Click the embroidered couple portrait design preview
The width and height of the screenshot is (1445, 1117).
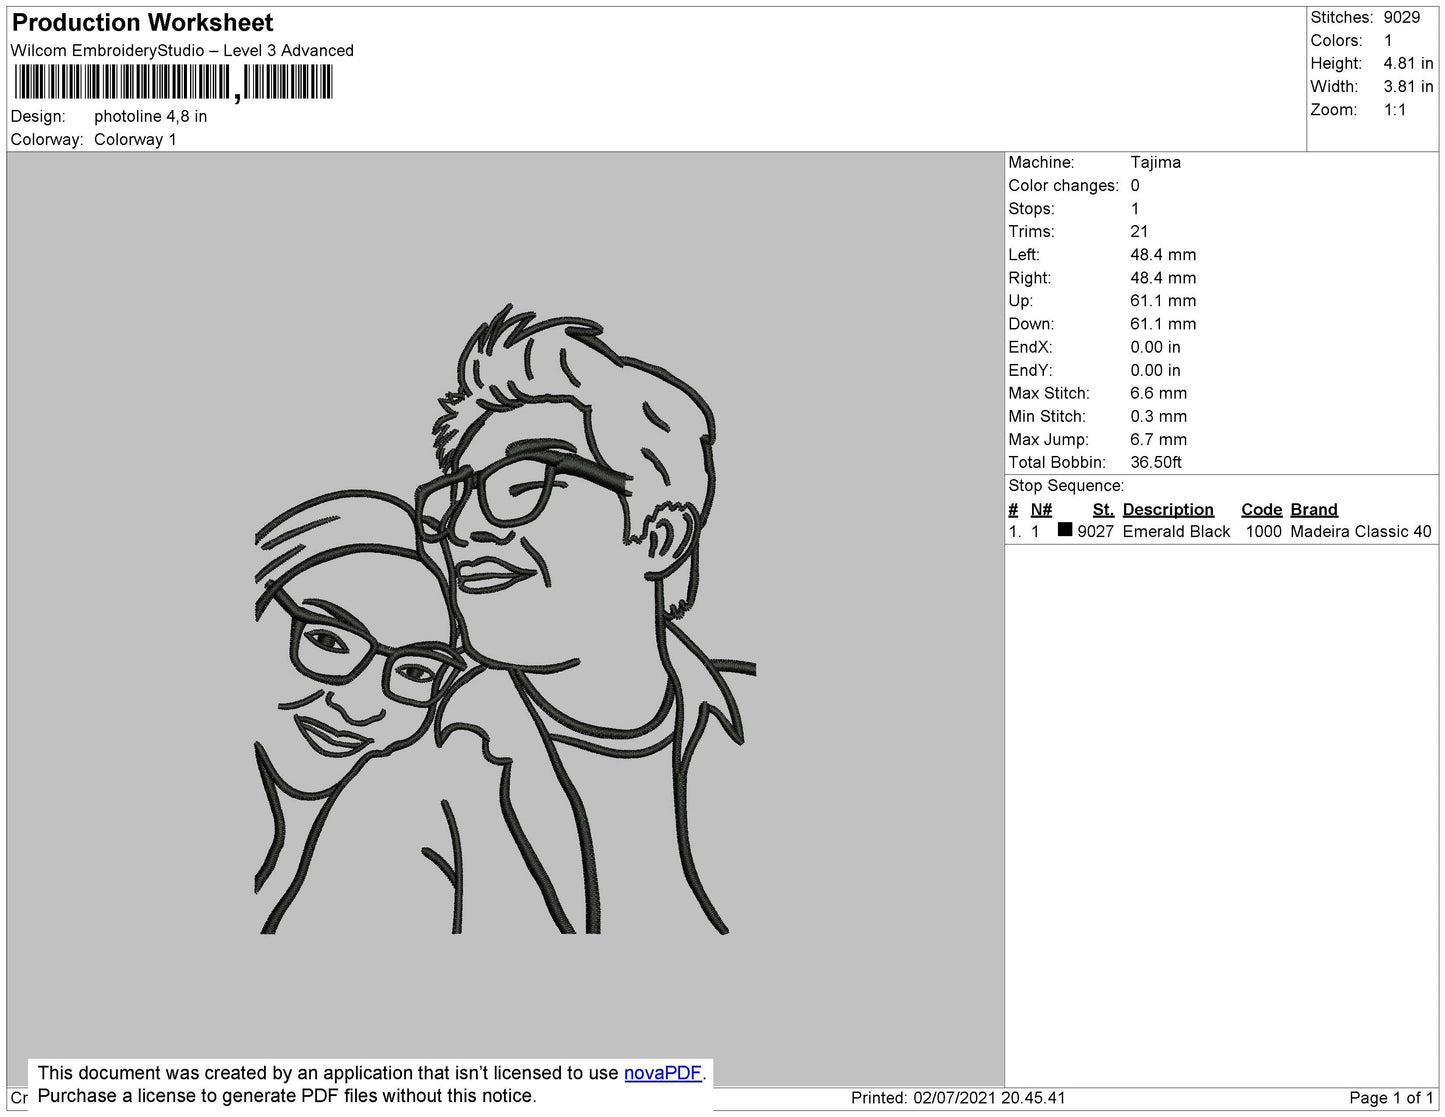[505, 620]
